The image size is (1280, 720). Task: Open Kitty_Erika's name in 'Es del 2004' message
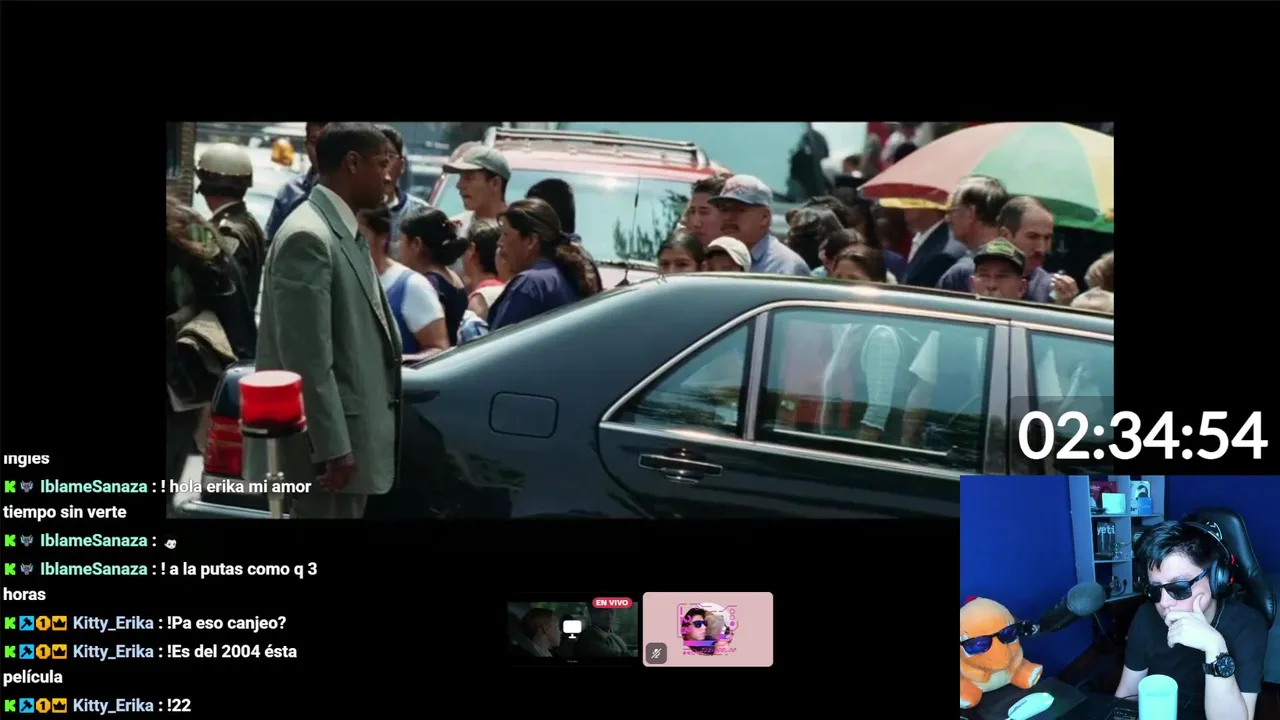click(113, 651)
